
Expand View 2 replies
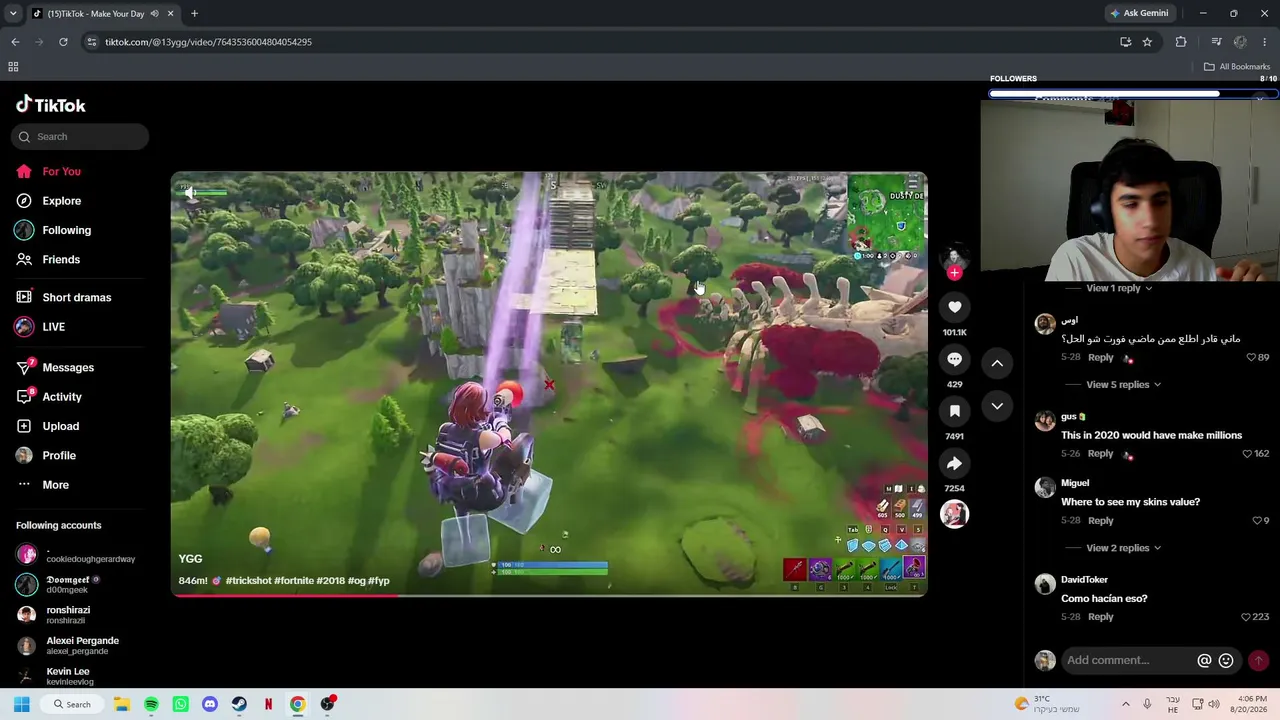1124,548
